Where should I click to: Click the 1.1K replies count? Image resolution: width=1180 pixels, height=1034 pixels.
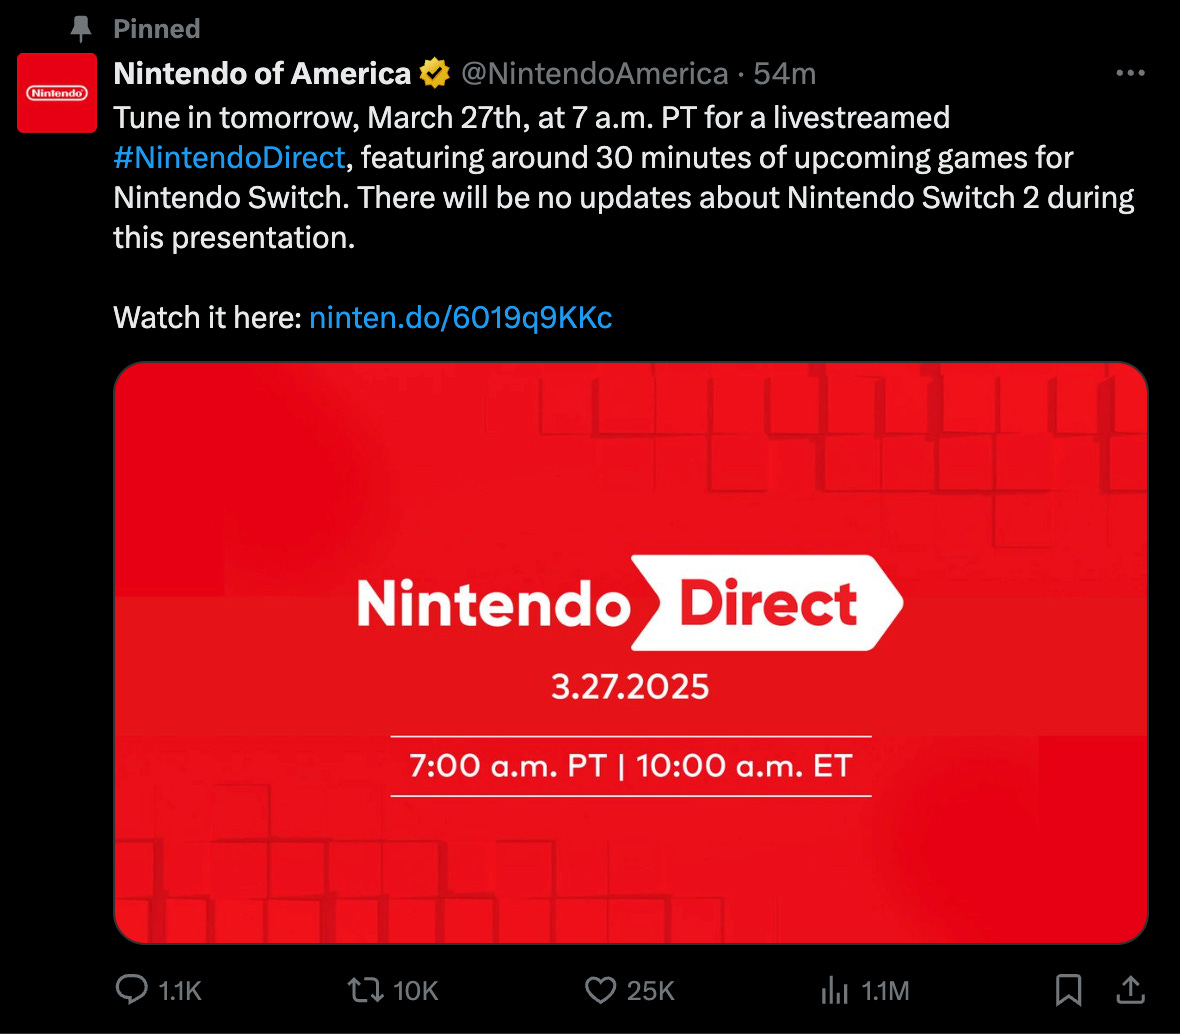tap(178, 991)
